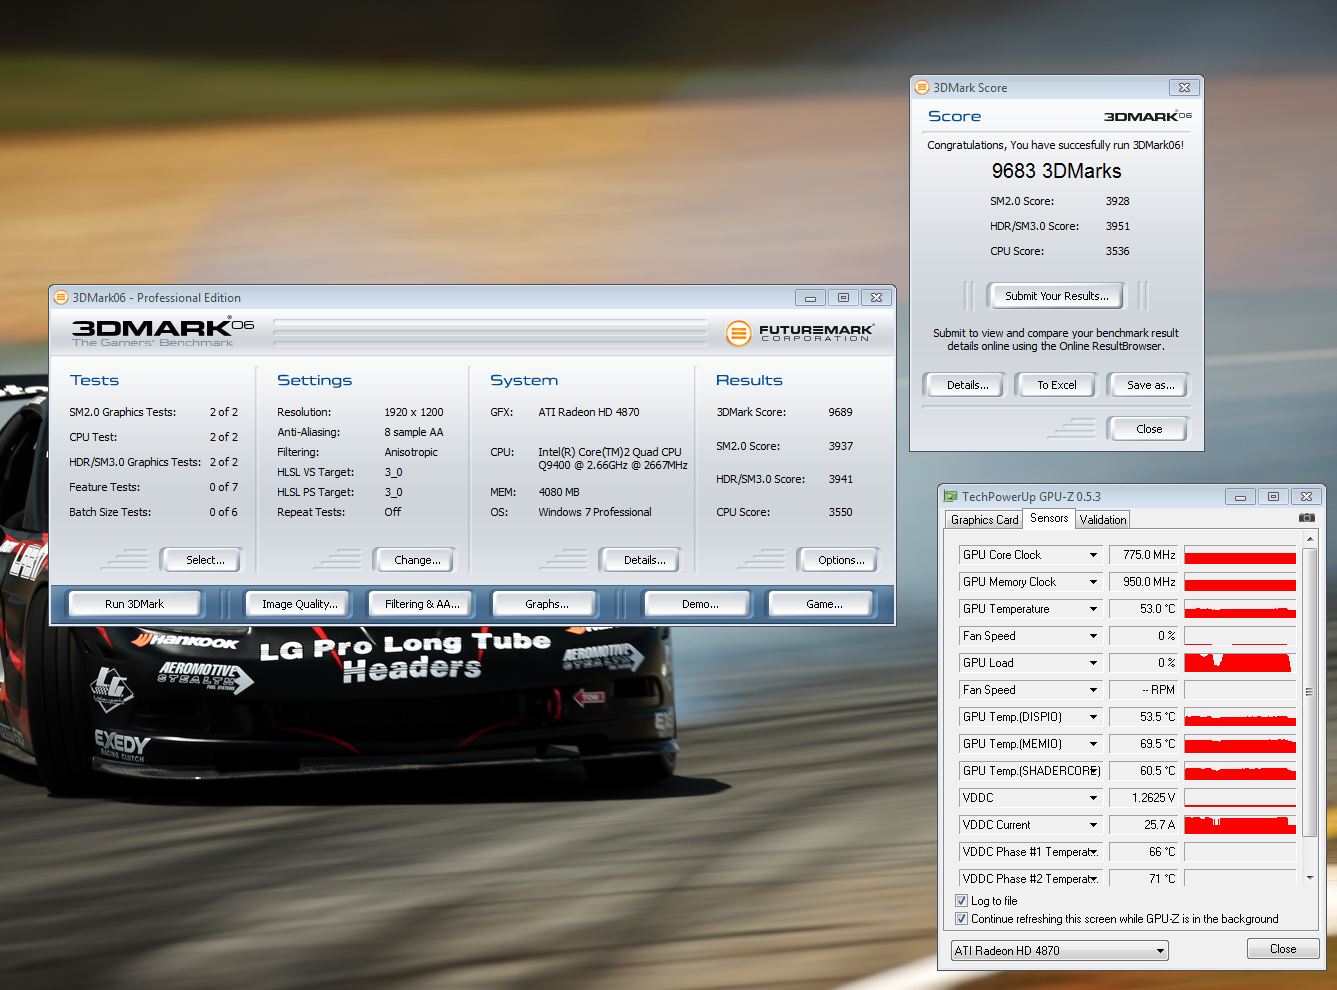Image resolution: width=1337 pixels, height=990 pixels.
Task: Click the 3536 CPU Score in Score window
Action: 1117,251
